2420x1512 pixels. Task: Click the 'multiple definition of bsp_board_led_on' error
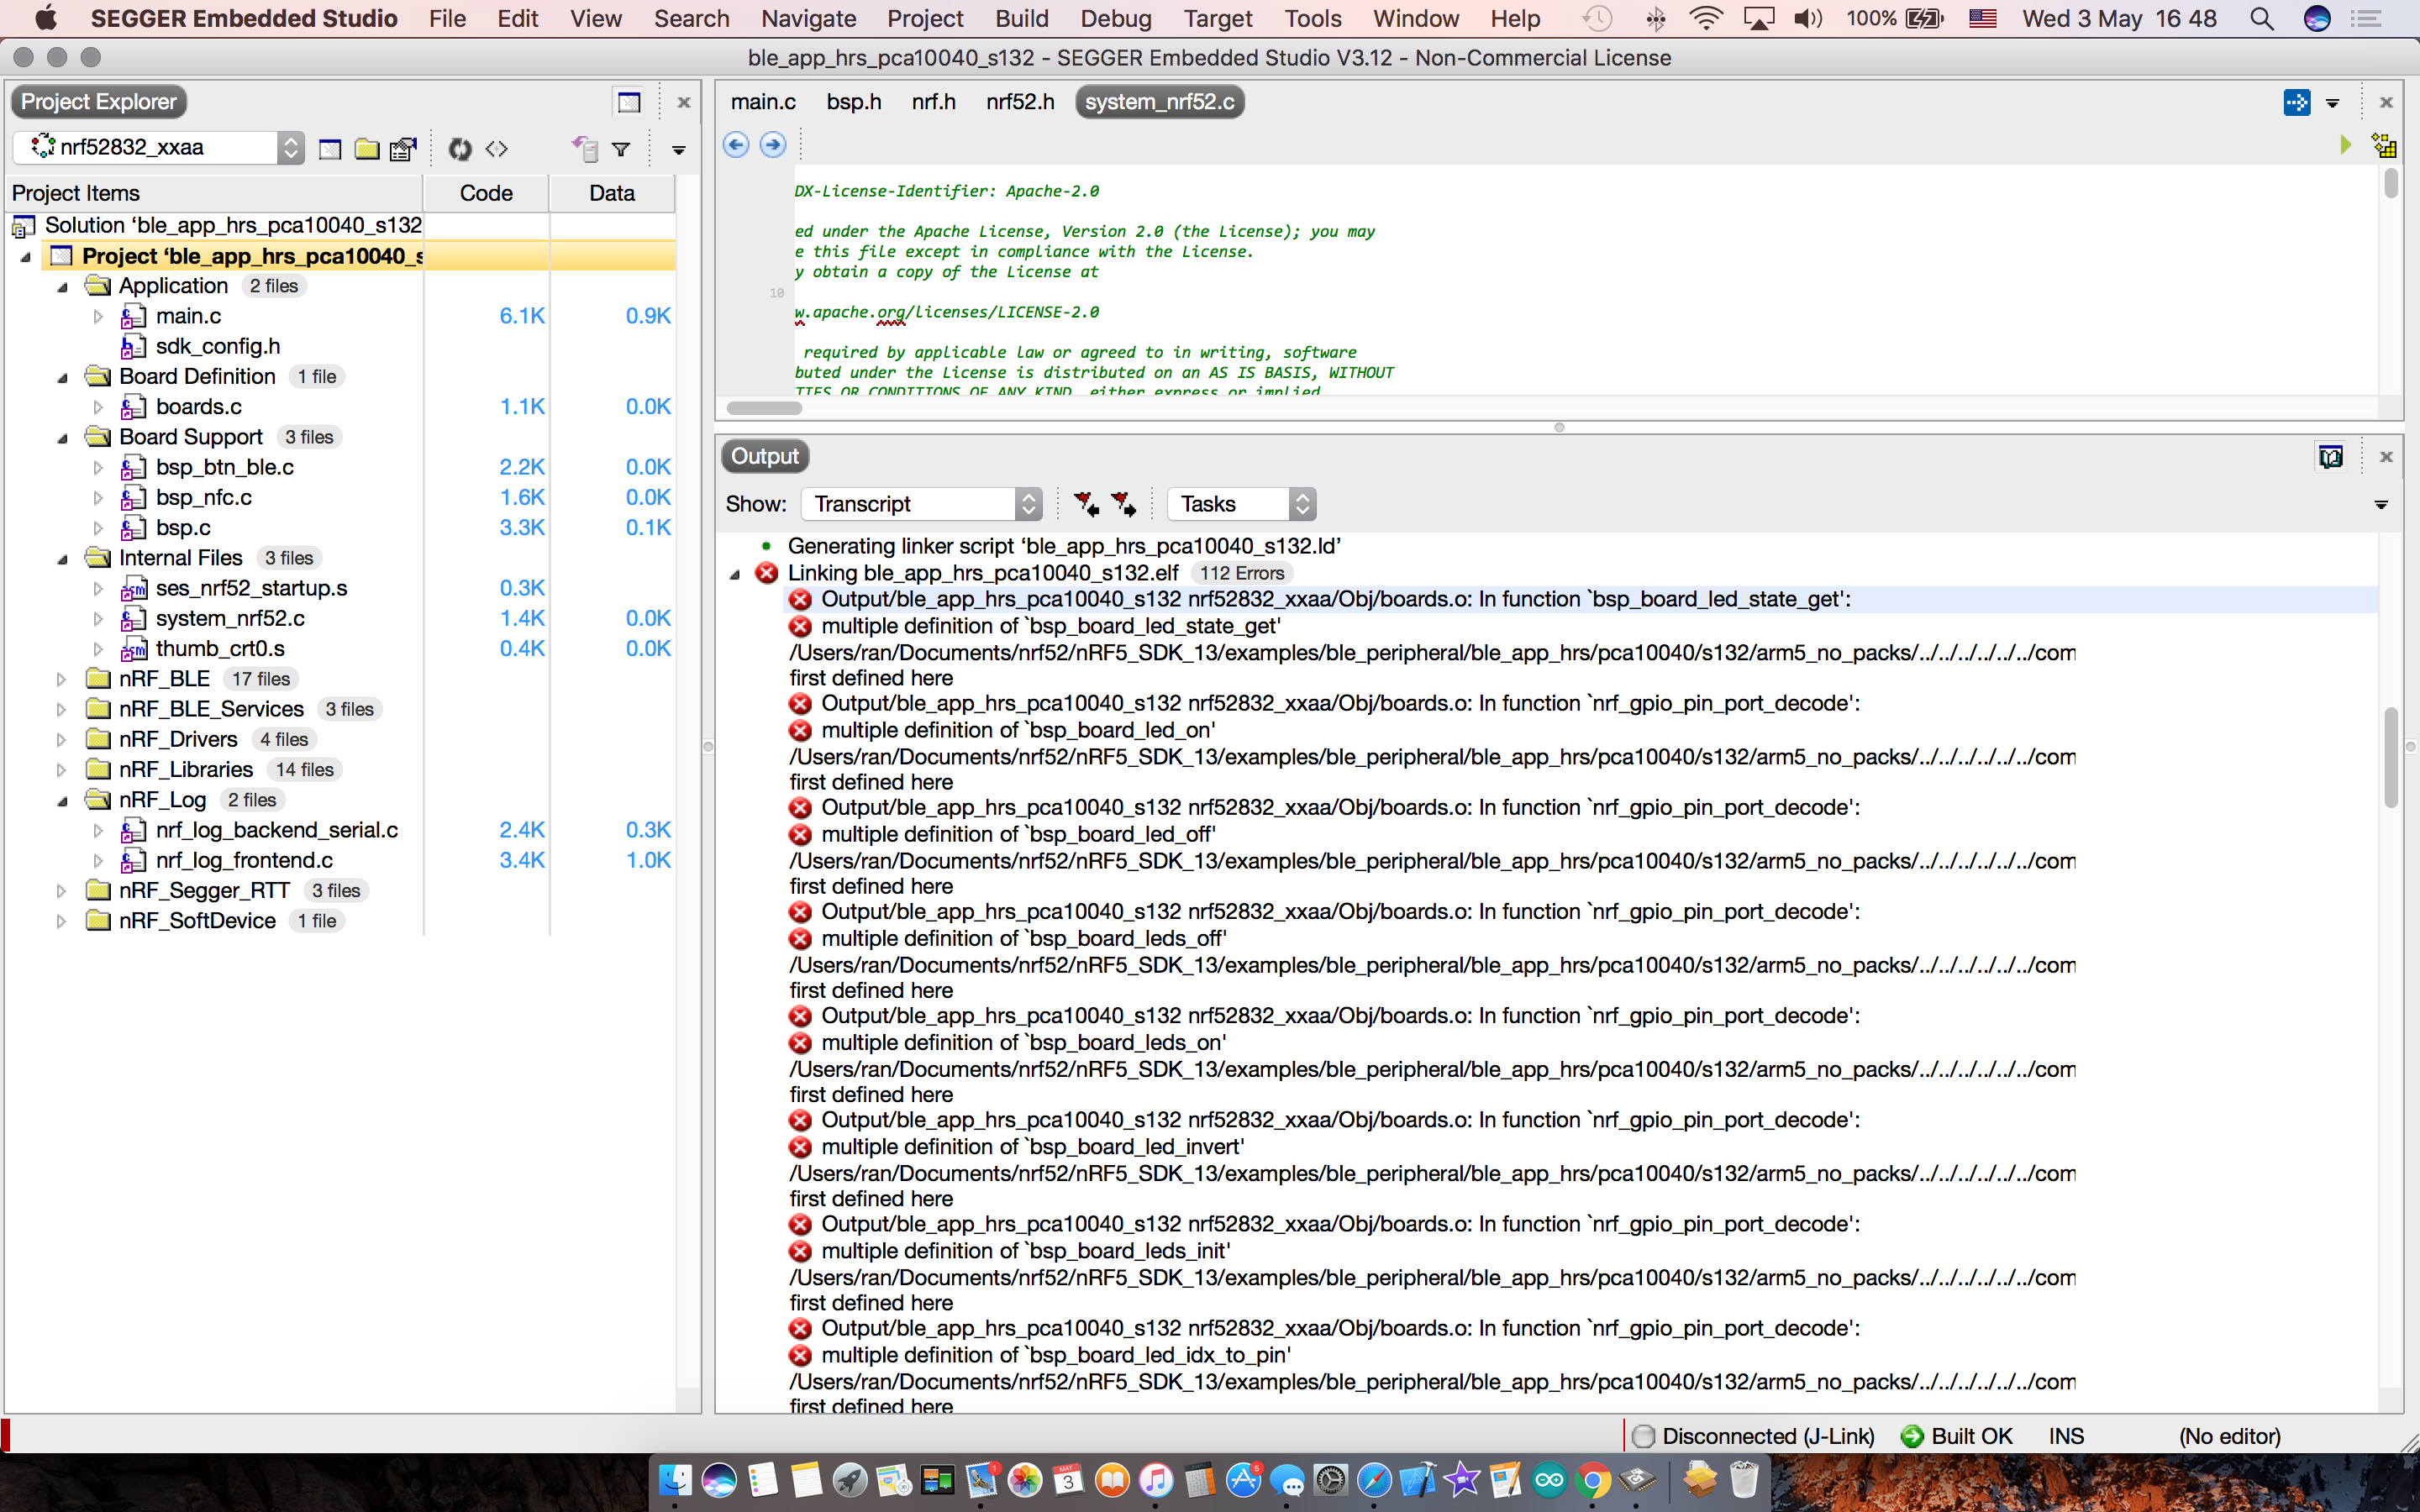coord(1018,730)
